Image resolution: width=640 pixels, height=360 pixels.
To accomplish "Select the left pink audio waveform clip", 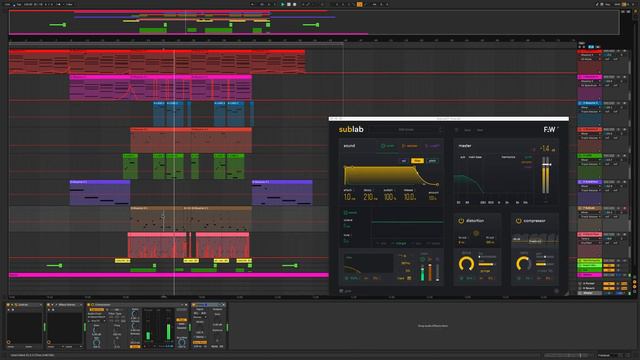I will click(158, 244).
